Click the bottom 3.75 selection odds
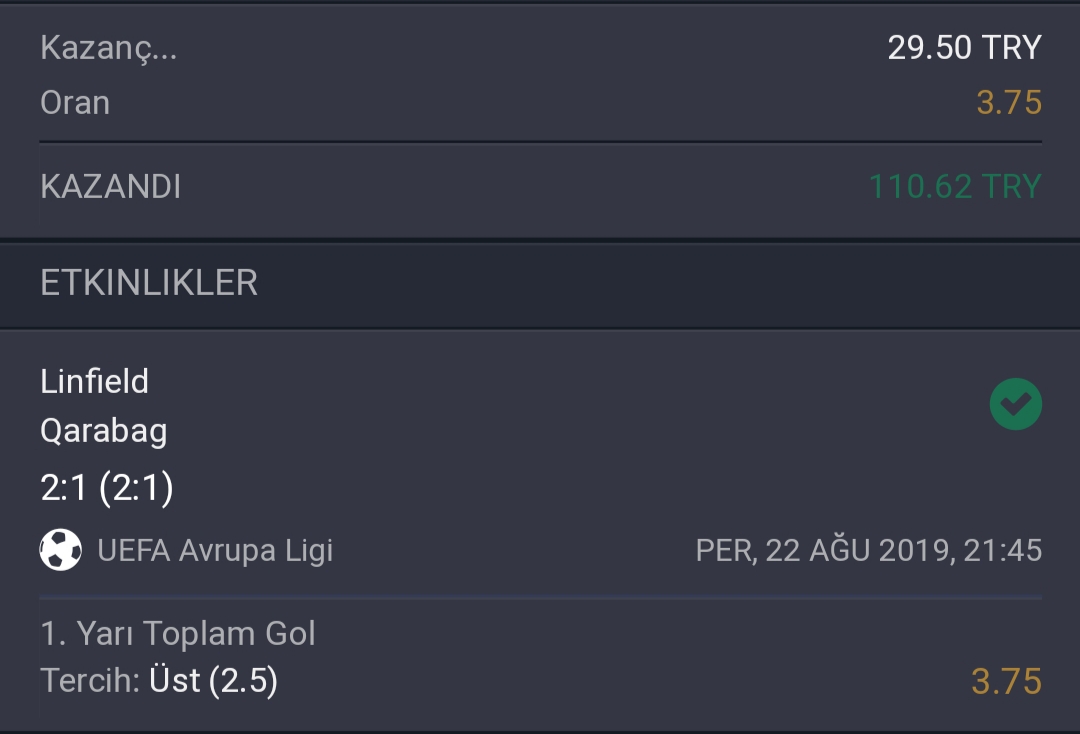Viewport: 1080px width, 734px height. 1006,681
